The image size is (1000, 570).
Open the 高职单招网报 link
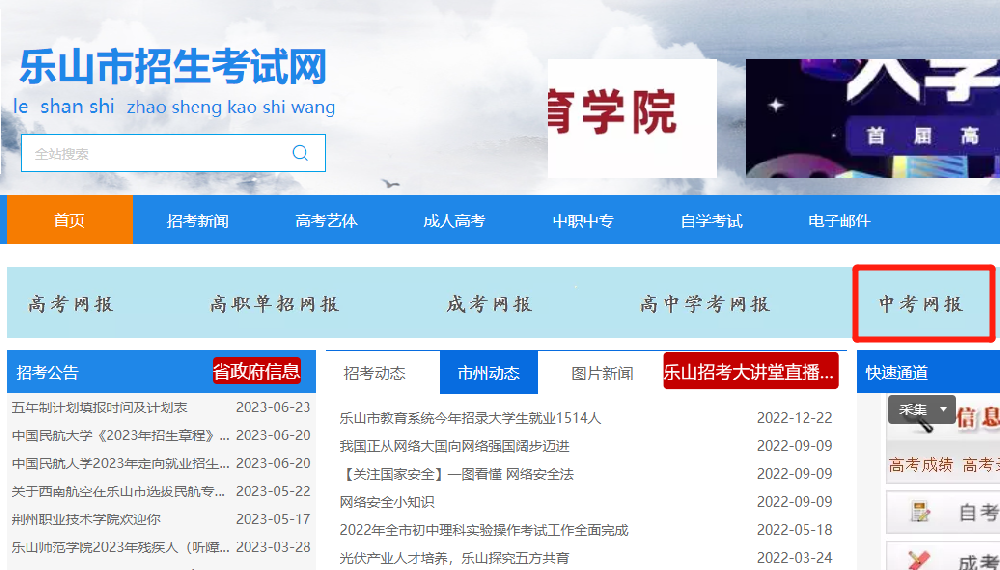click(x=275, y=304)
